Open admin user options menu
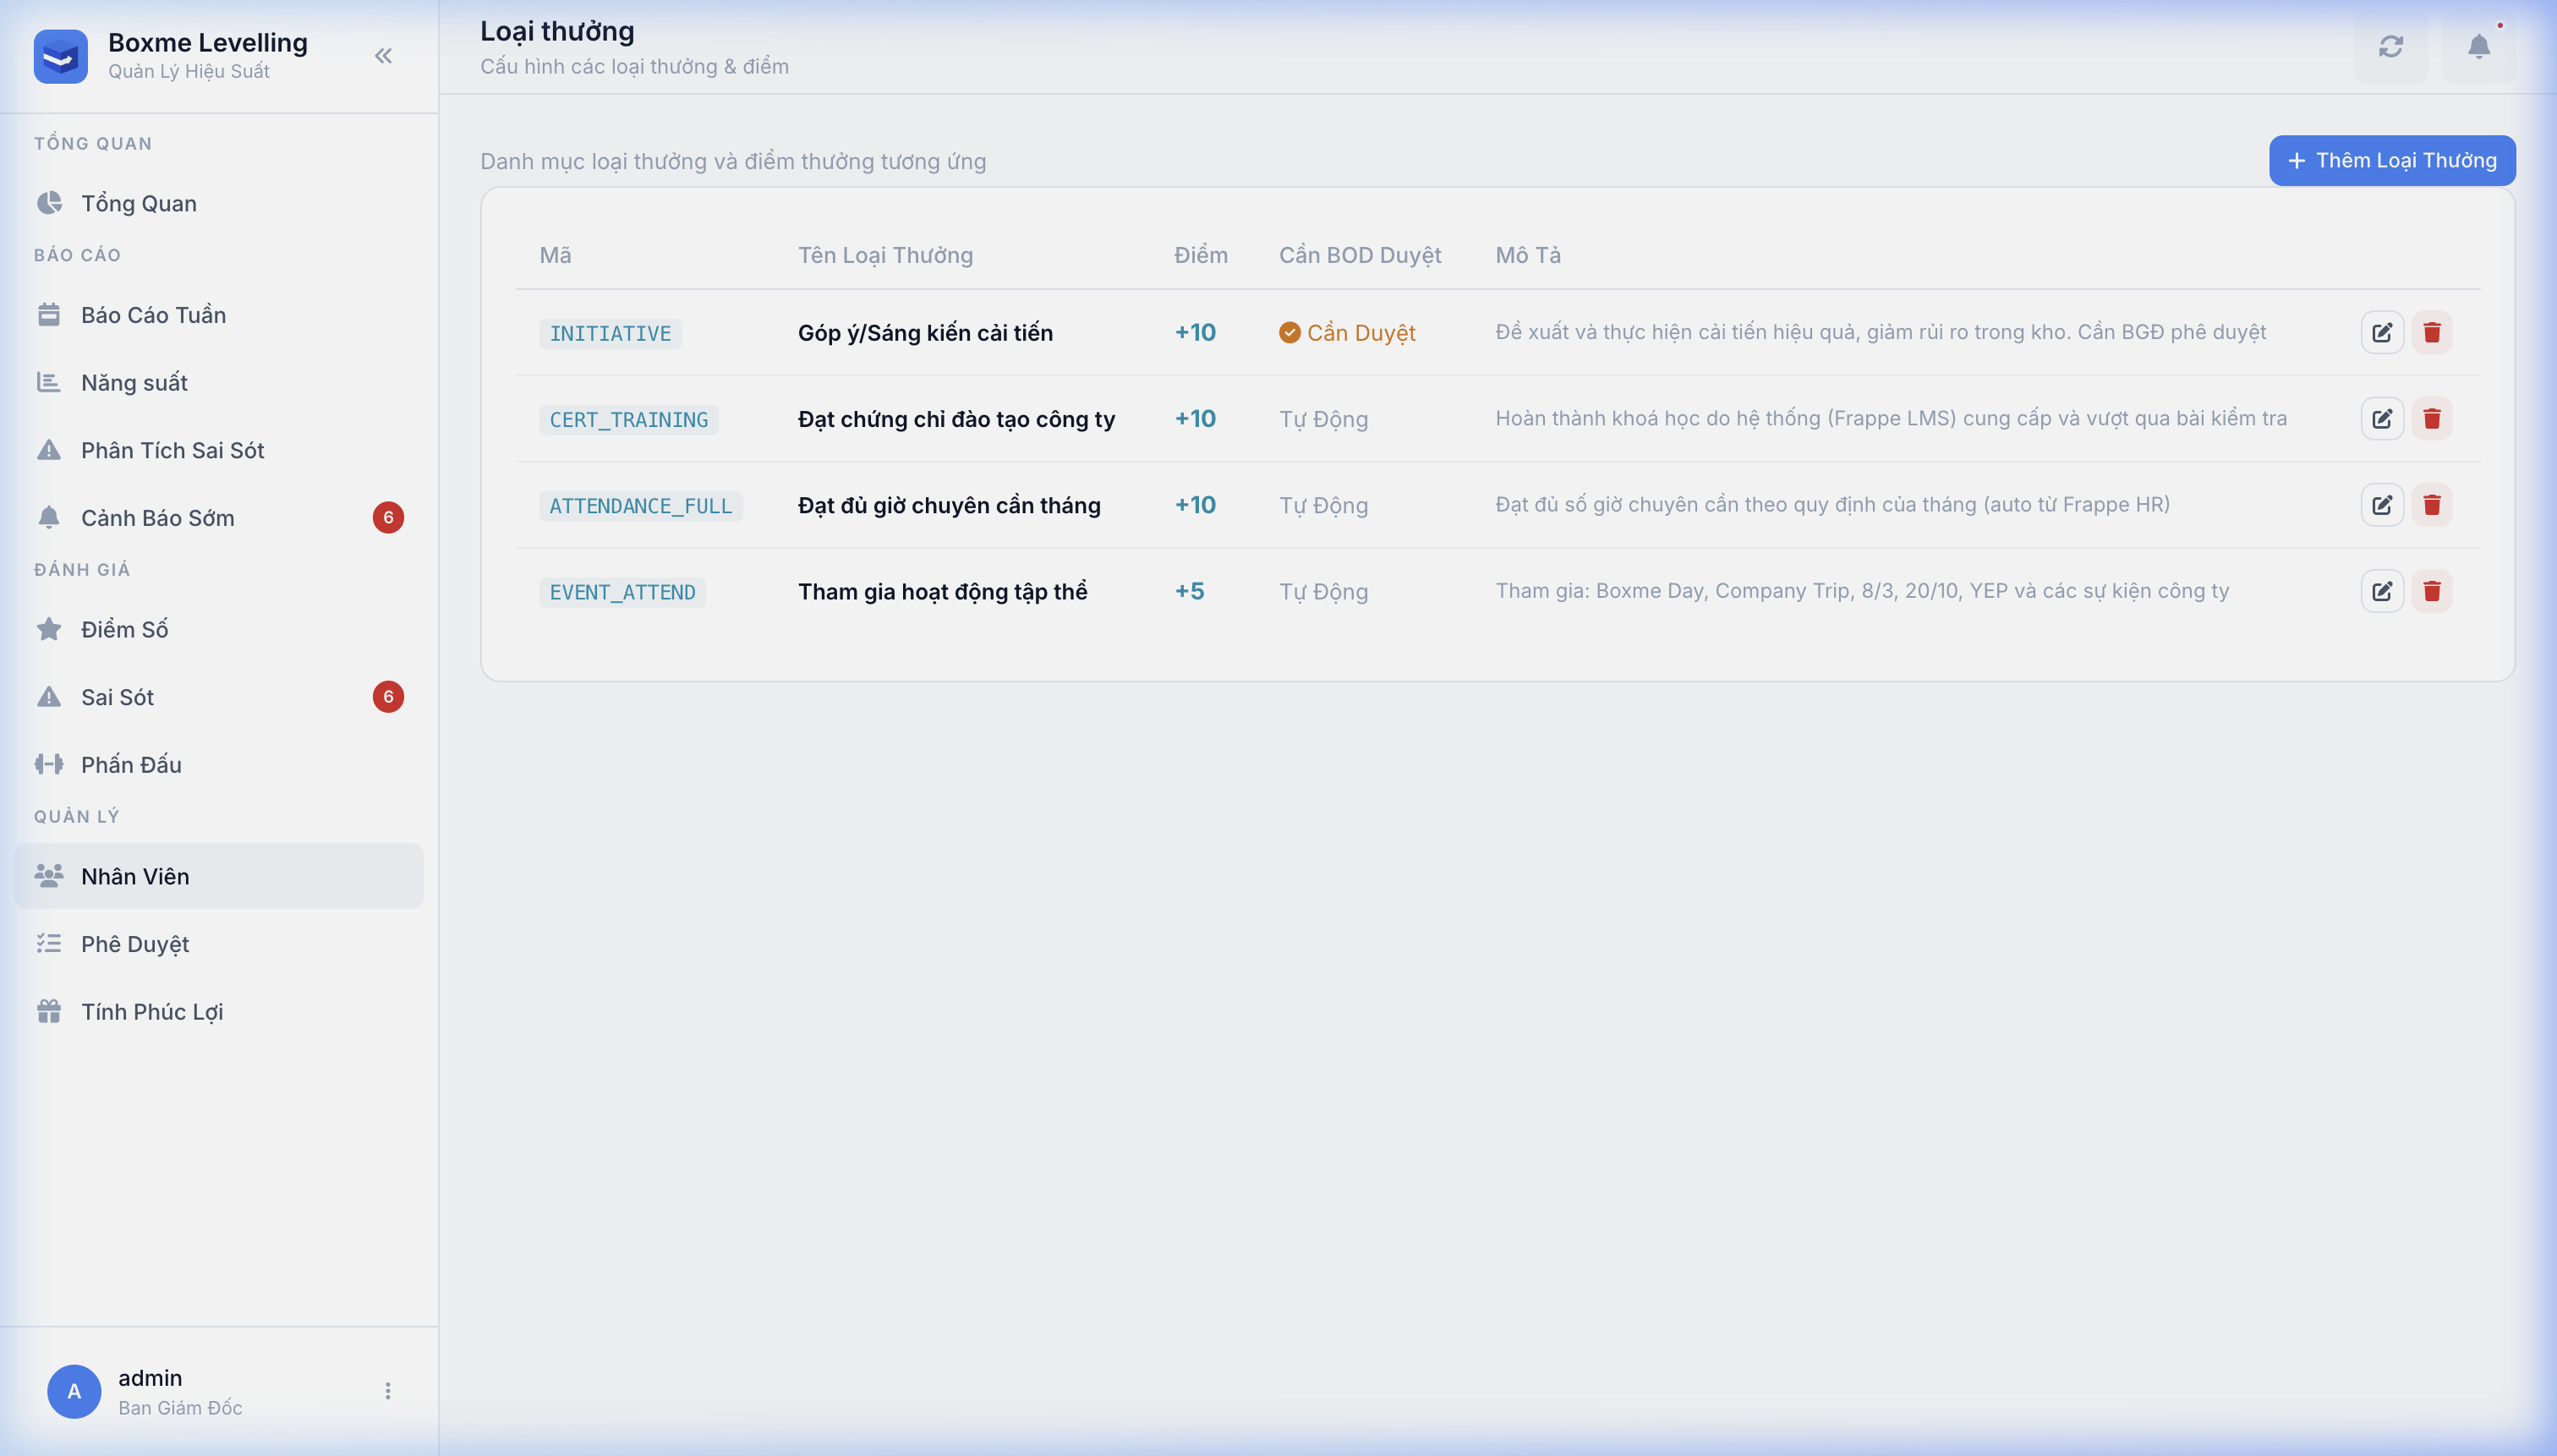2557x1456 pixels. coord(388,1391)
